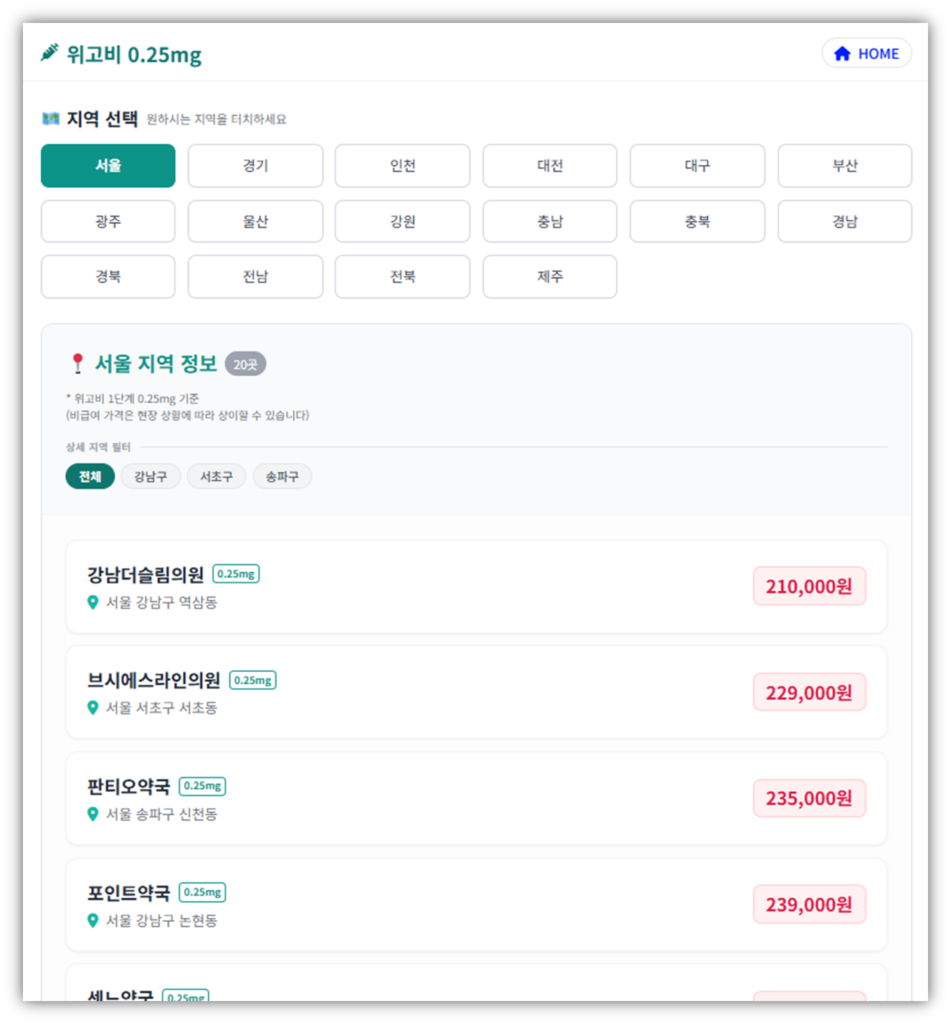Select the 전체 filter option
The width and height of the screenshot is (951, 1024).
point(89,476)
